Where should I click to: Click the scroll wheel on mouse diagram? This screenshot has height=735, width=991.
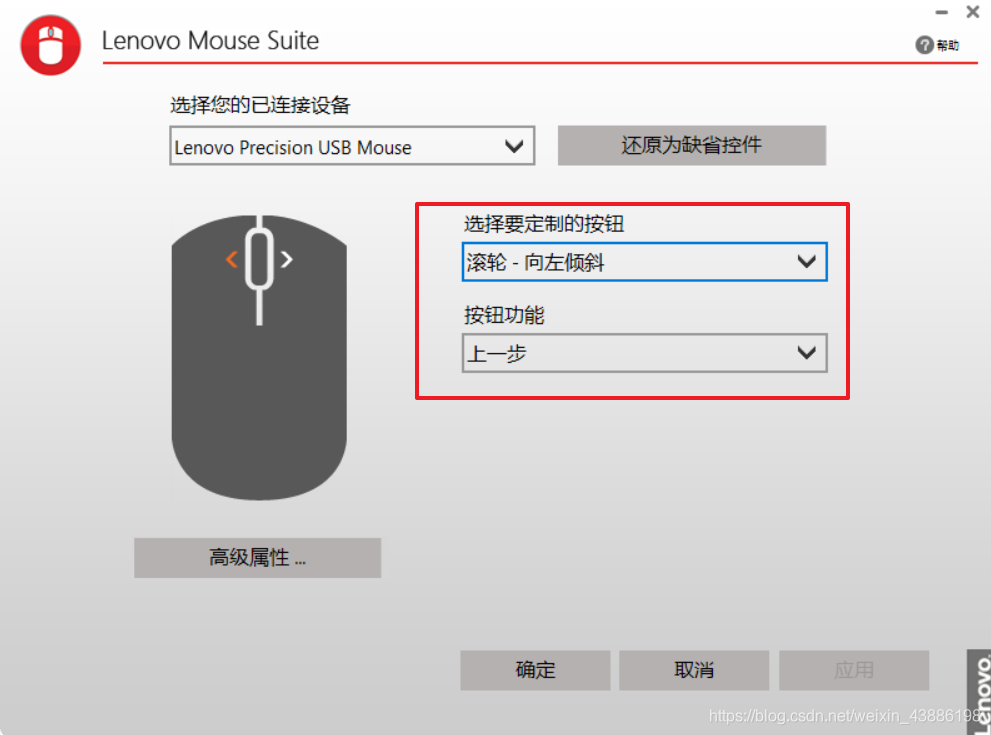point(259,260)
